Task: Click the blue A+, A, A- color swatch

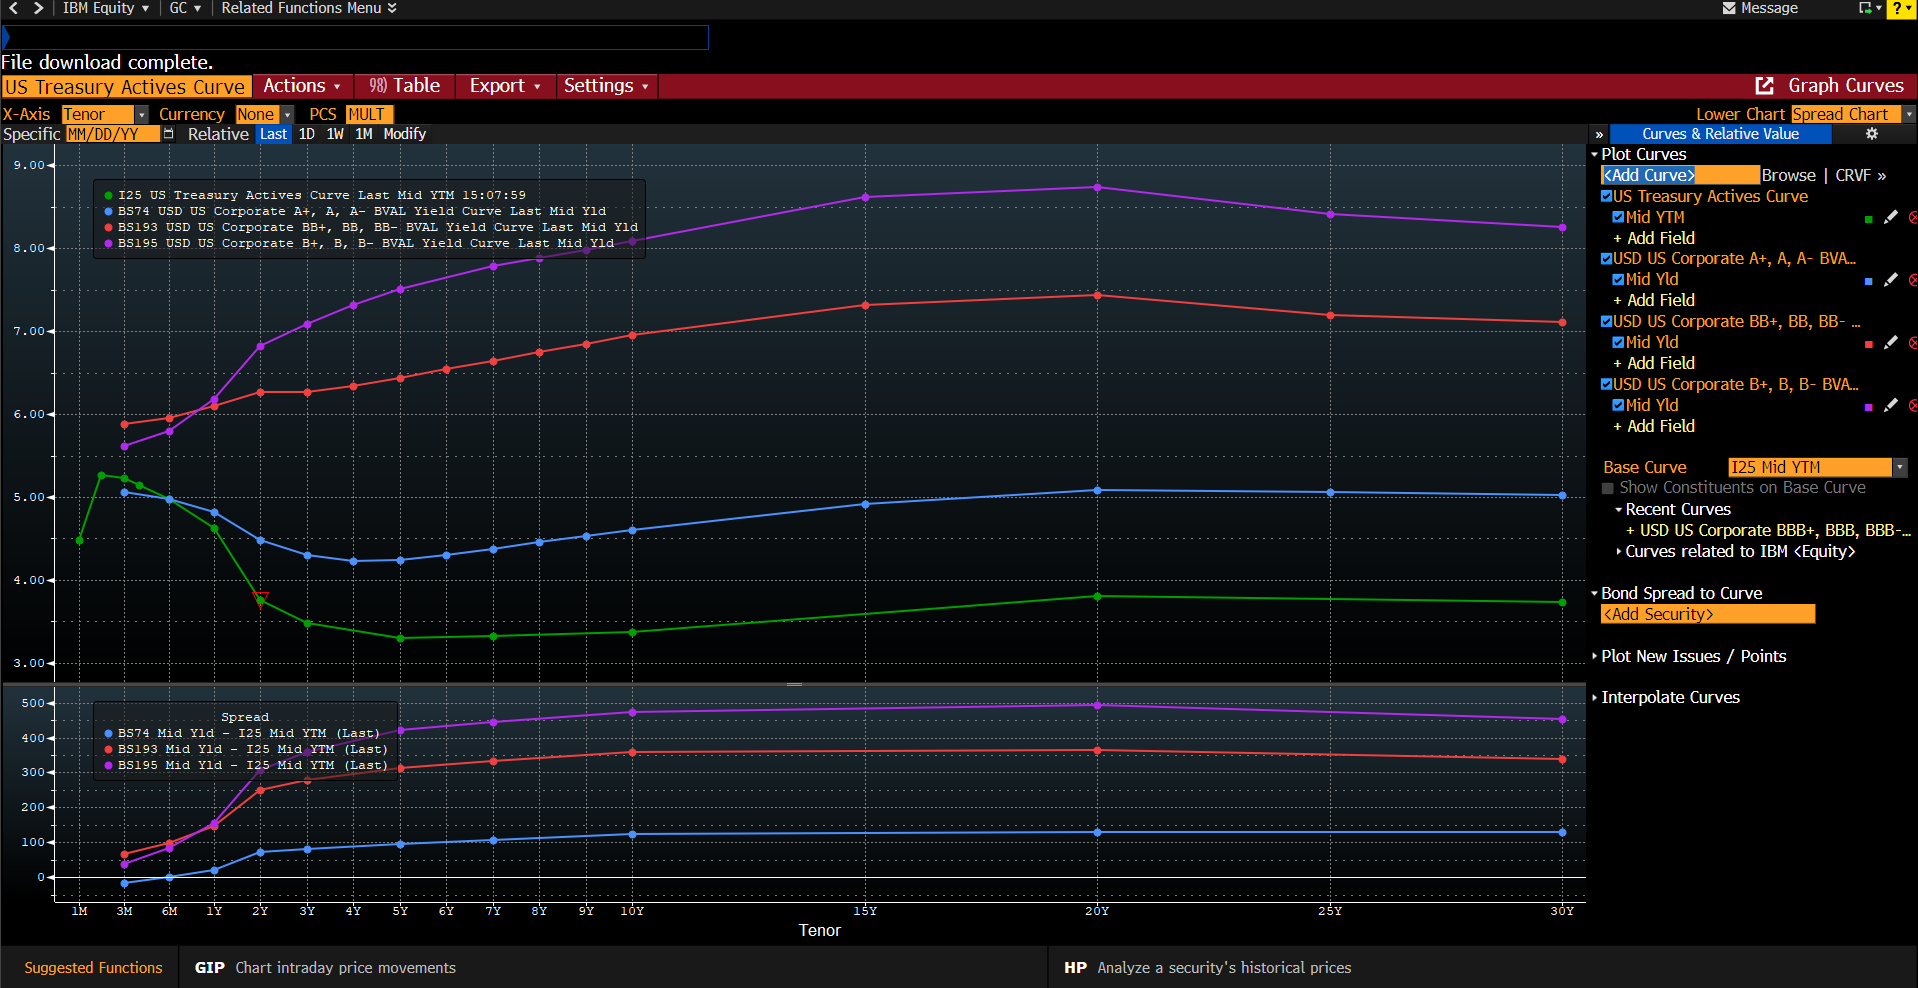Action: pos(1868,282)
